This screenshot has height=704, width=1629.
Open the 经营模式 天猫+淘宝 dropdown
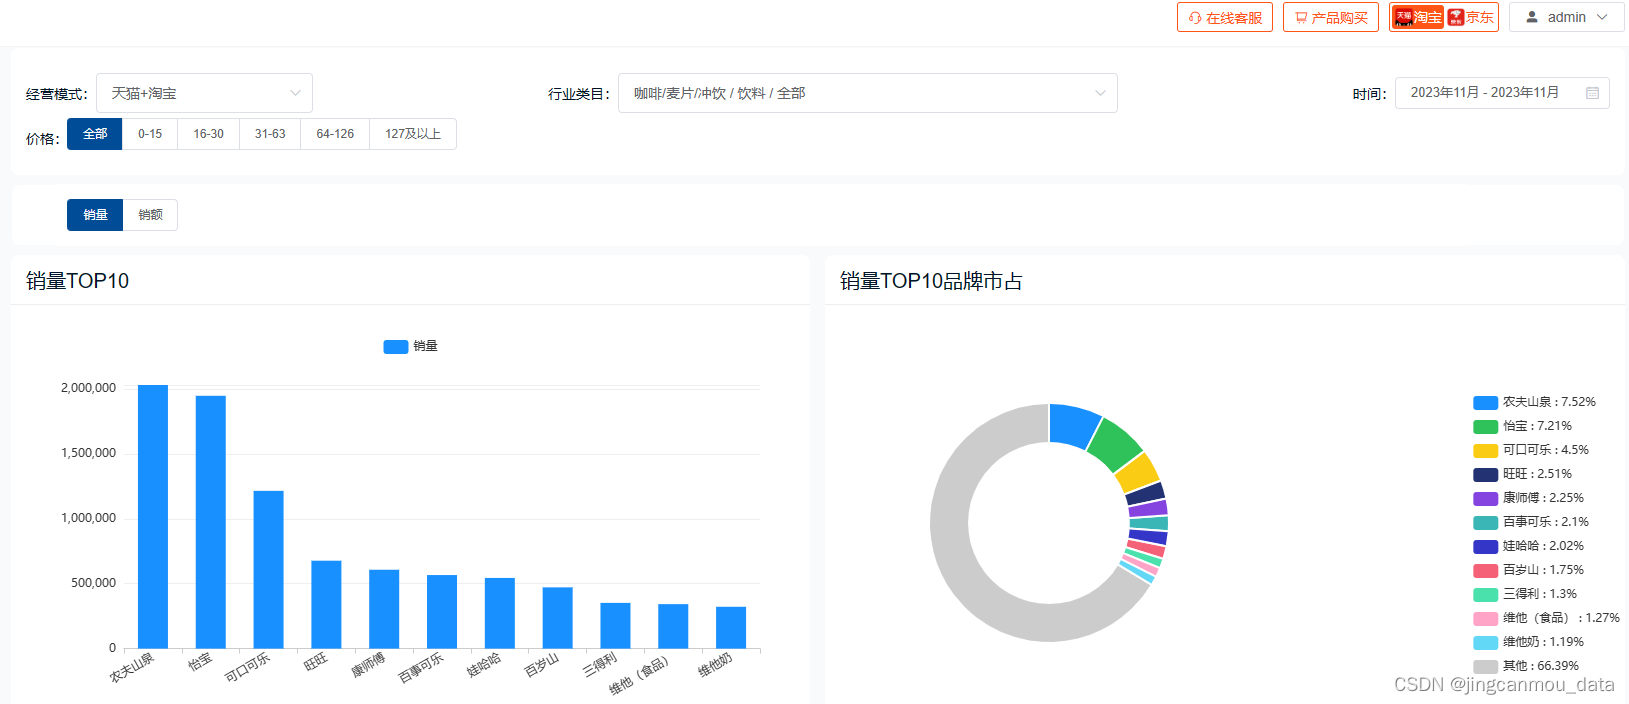[x=204, y=93]
